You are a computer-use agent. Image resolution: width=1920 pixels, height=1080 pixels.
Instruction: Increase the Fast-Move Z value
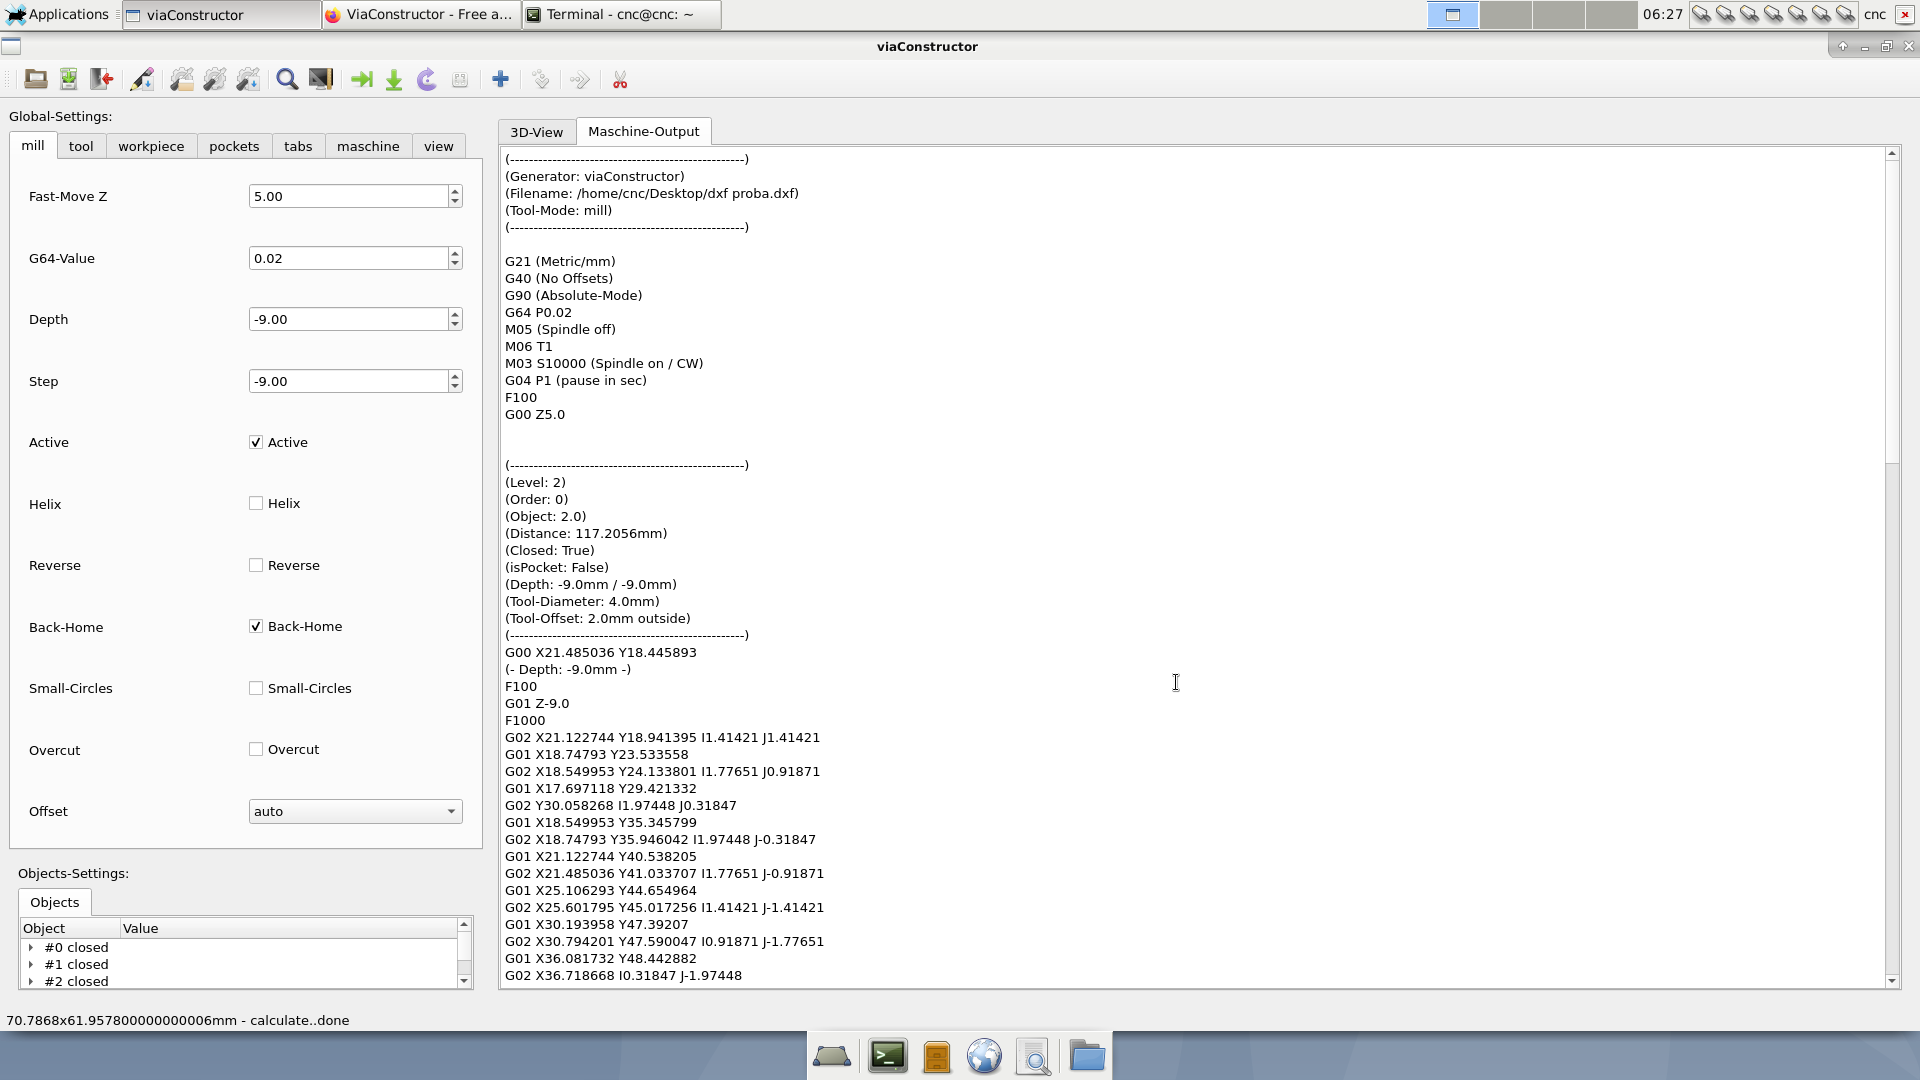click(455, 190)
